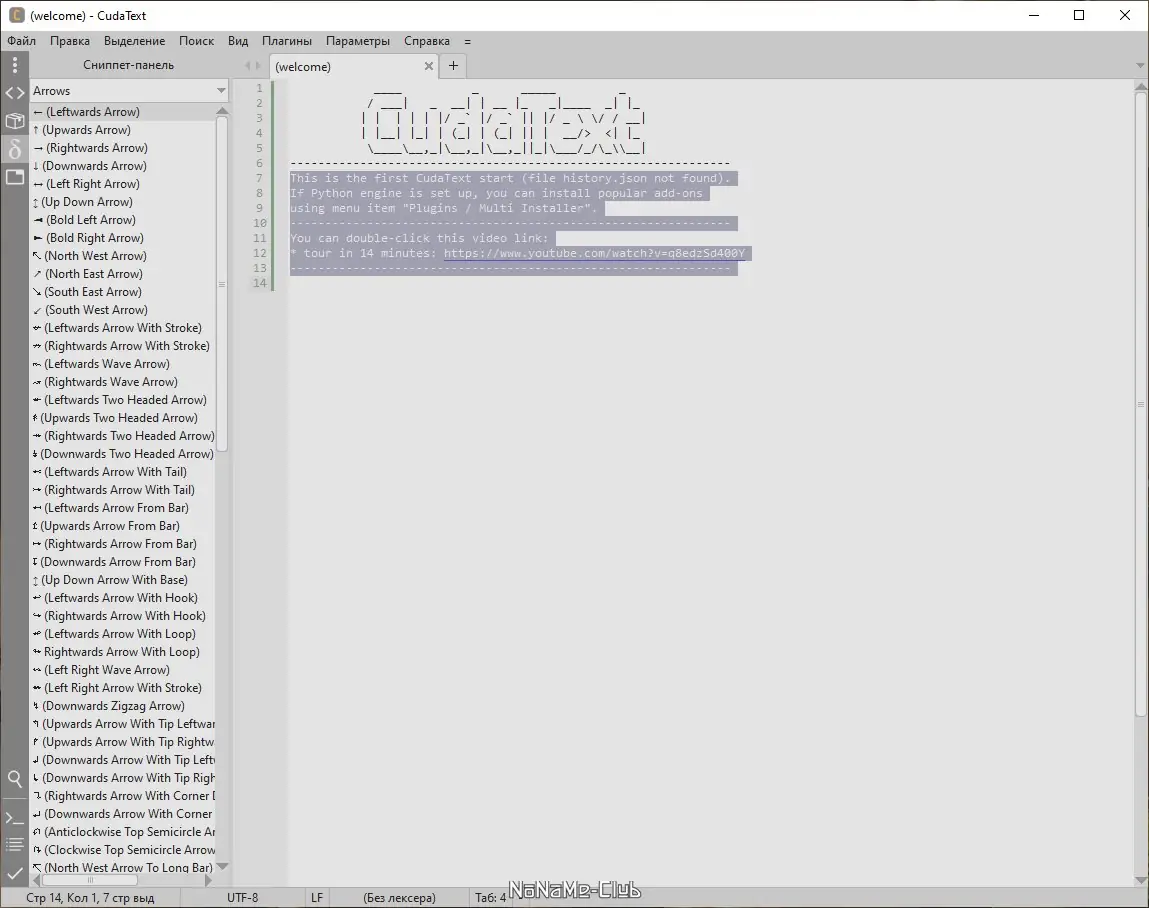
Task: Show the Code Tree panel icon
Action: pos(15,93)
